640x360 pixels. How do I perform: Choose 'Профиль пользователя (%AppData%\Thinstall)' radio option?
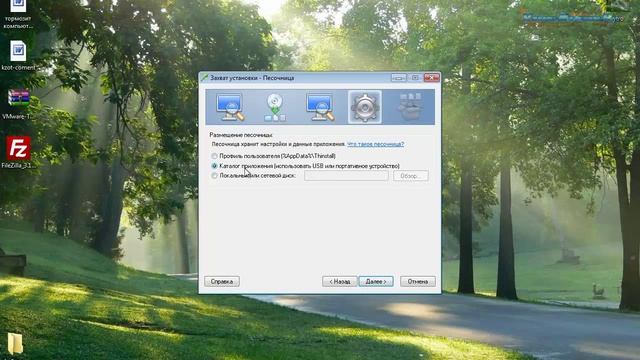[x=214, y=156]
